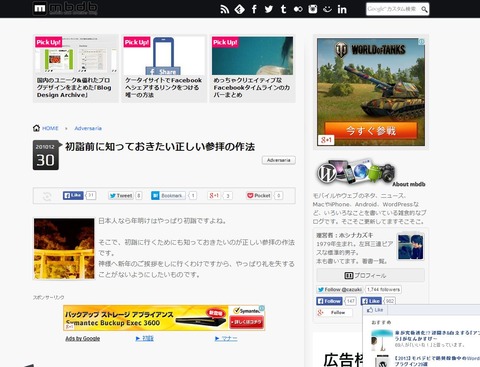Click the g+1 button in share bar
The width and height of the screenshot is (480, 367).
(214, 195)
